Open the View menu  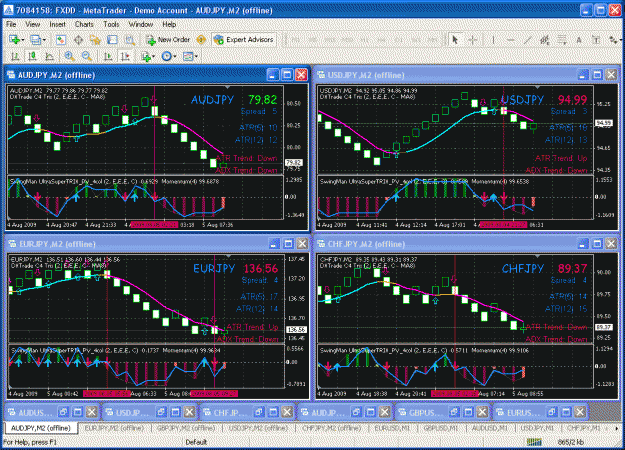point(33,24)
